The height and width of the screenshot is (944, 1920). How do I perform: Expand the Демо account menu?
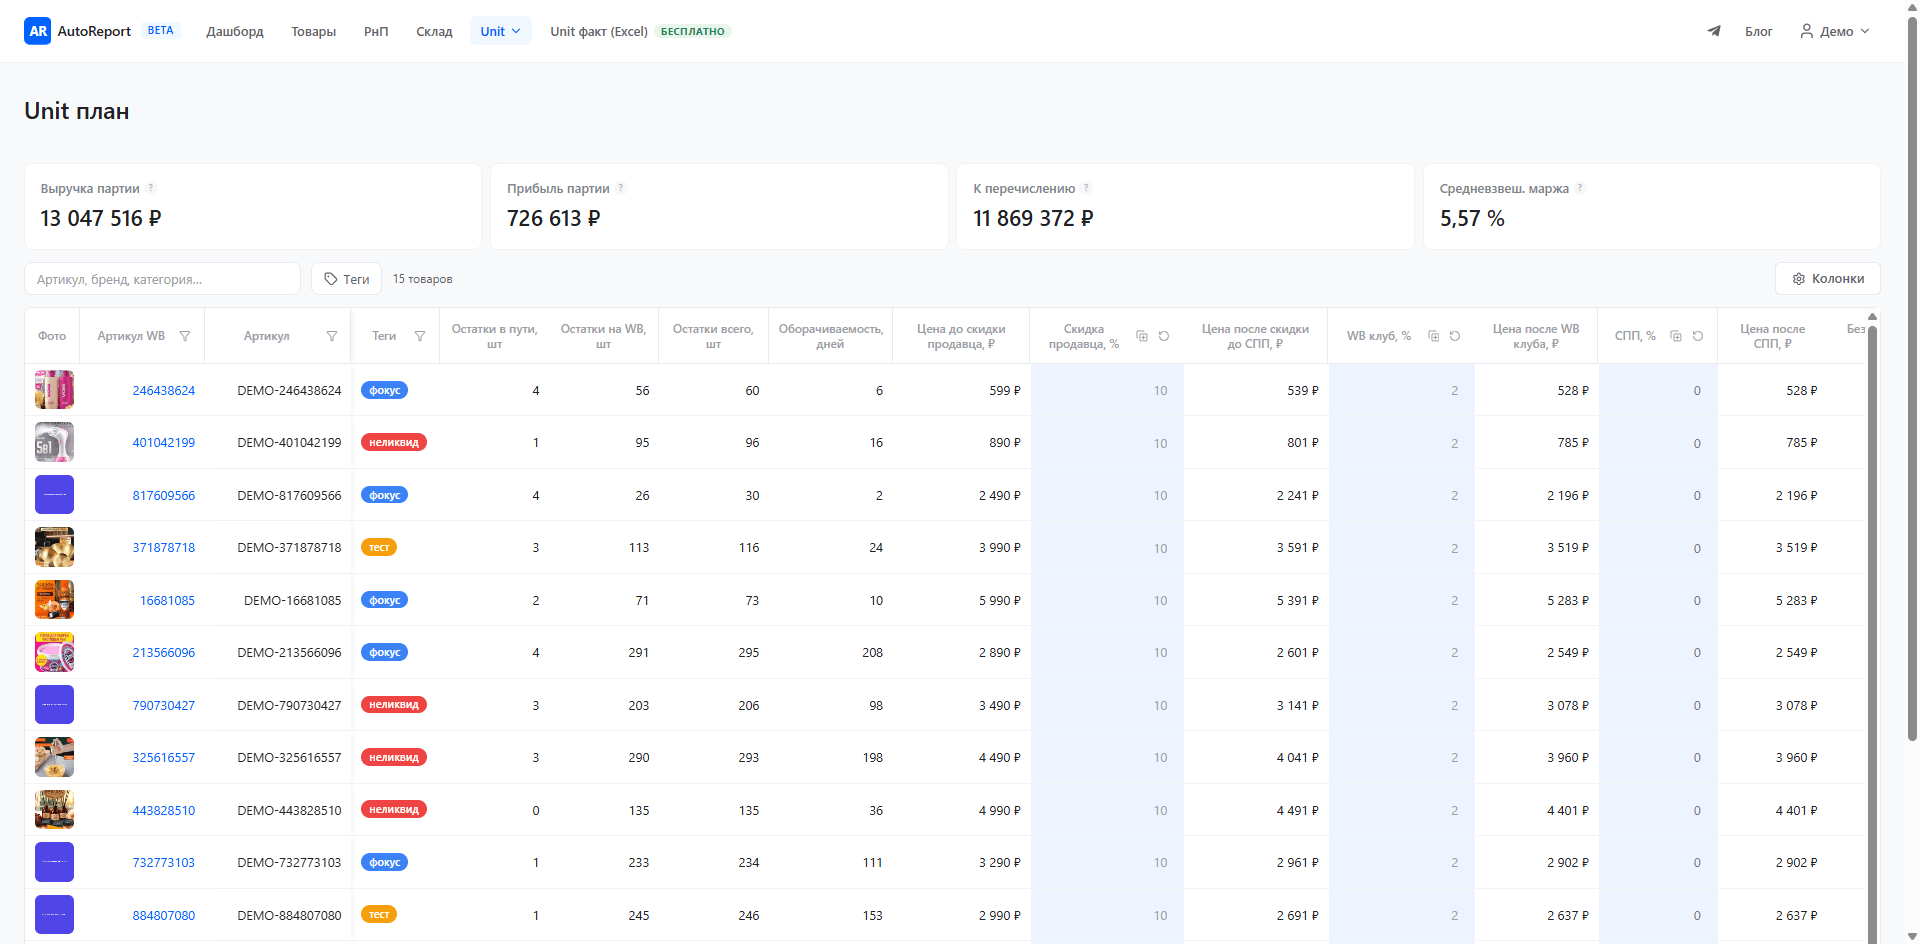(1835, 31)
